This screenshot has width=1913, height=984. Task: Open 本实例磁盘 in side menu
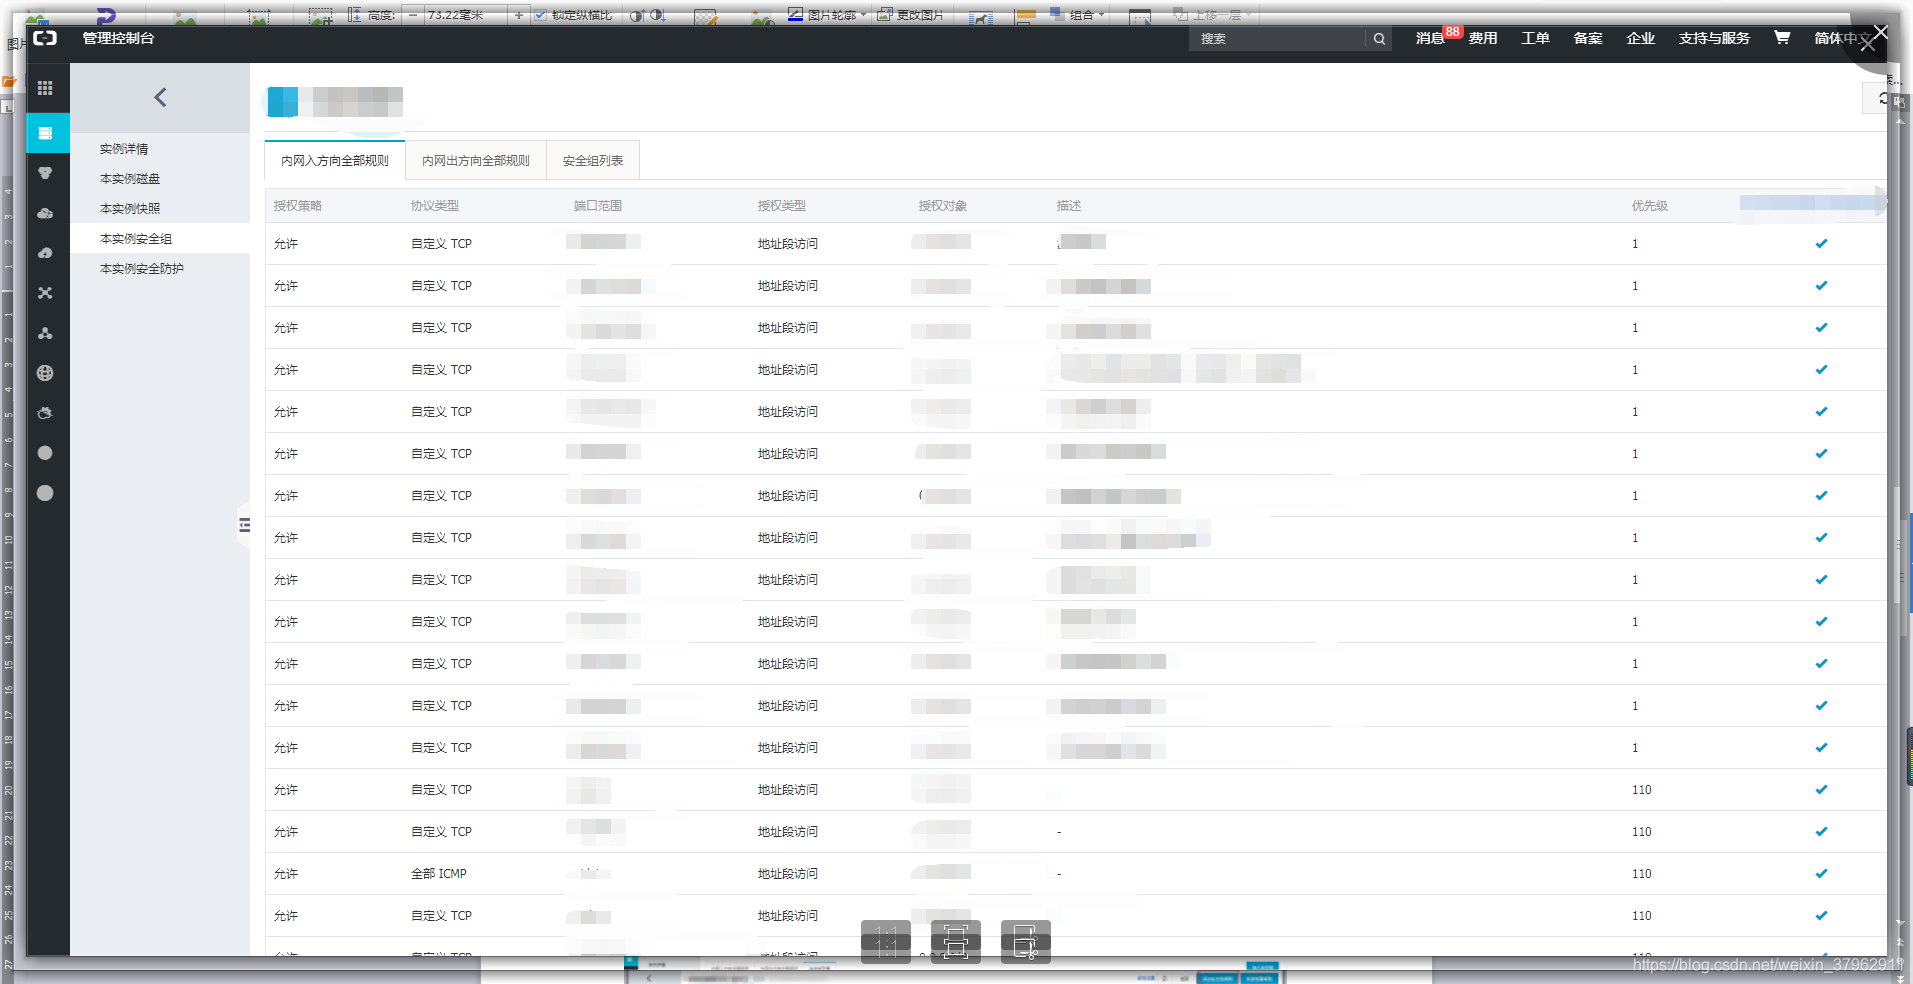(130, 179)
